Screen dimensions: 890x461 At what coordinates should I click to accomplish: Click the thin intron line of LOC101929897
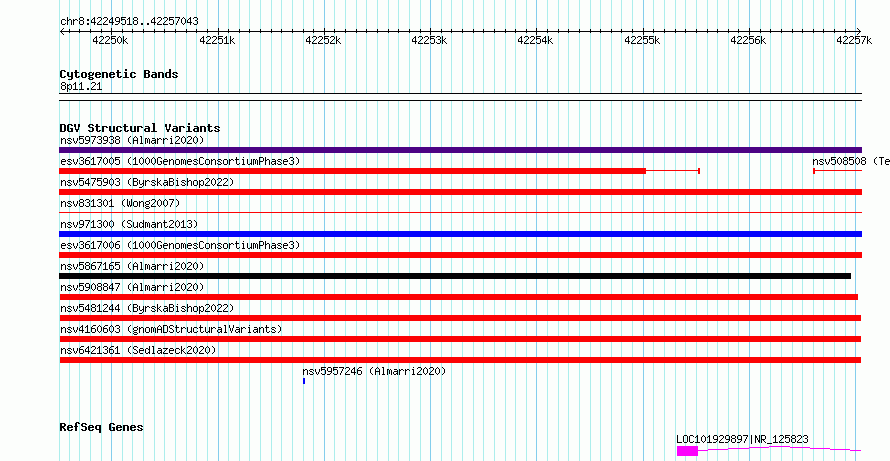pyautogui.click(x=780, y=449)
